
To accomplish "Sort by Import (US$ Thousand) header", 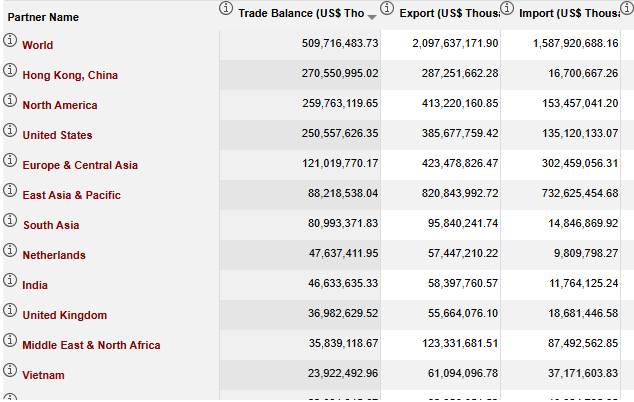I will click(x=569, y=13).
